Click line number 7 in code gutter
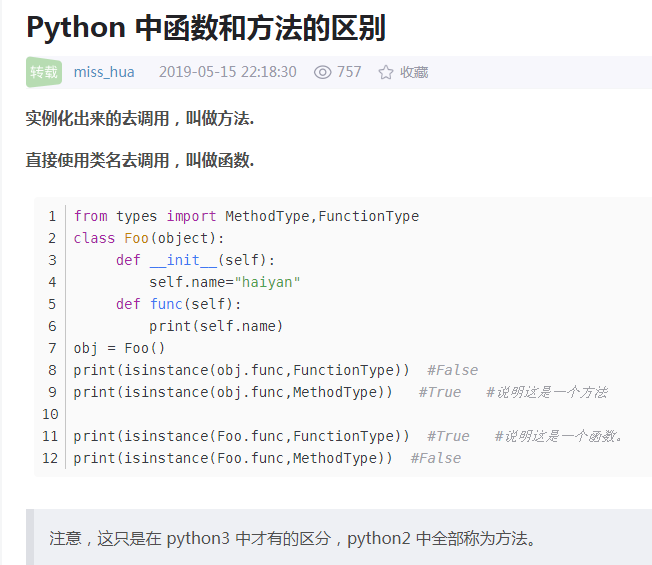The height and width of the screenshot is (565, 652). tap(52, 348)
